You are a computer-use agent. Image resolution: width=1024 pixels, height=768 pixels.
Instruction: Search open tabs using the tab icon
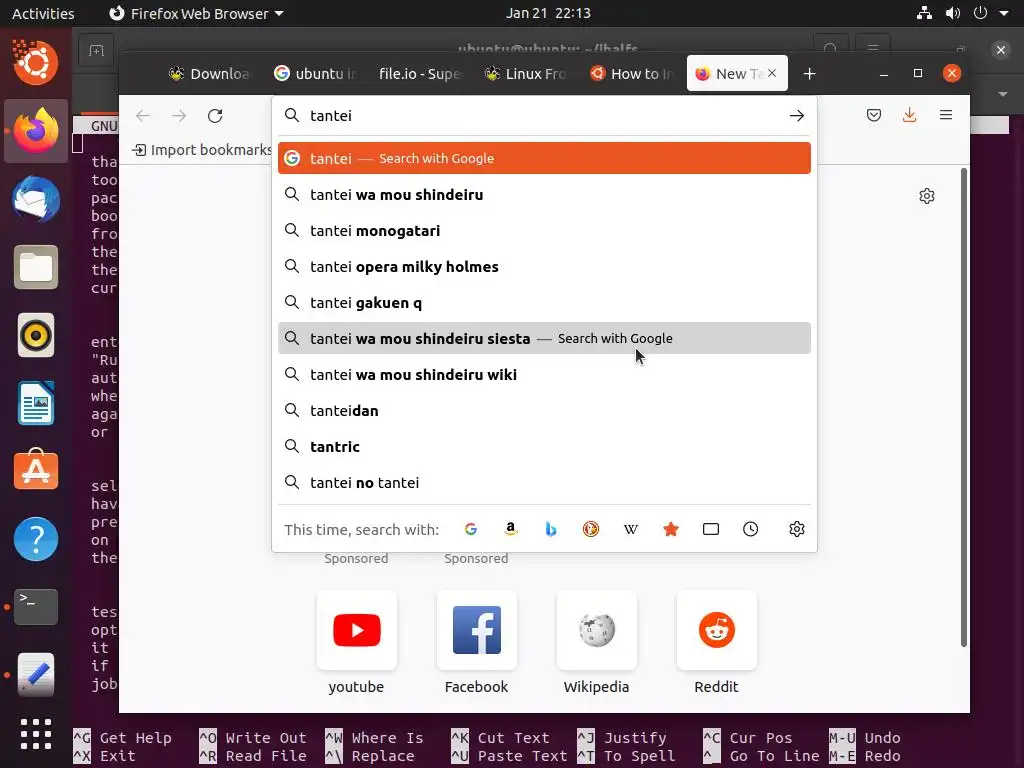711,529
